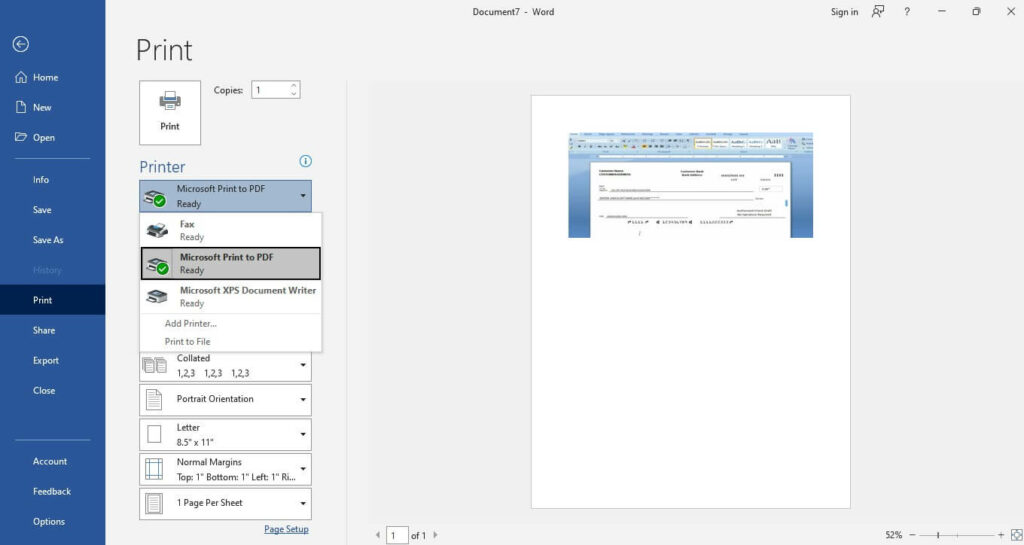Click the back arrow in the sidebar

coord(20,44)
